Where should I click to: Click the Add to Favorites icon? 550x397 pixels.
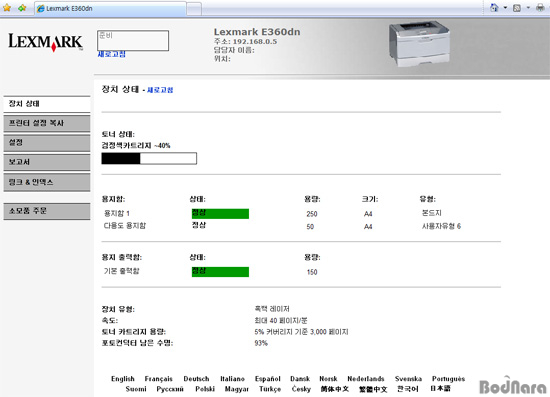22,8
